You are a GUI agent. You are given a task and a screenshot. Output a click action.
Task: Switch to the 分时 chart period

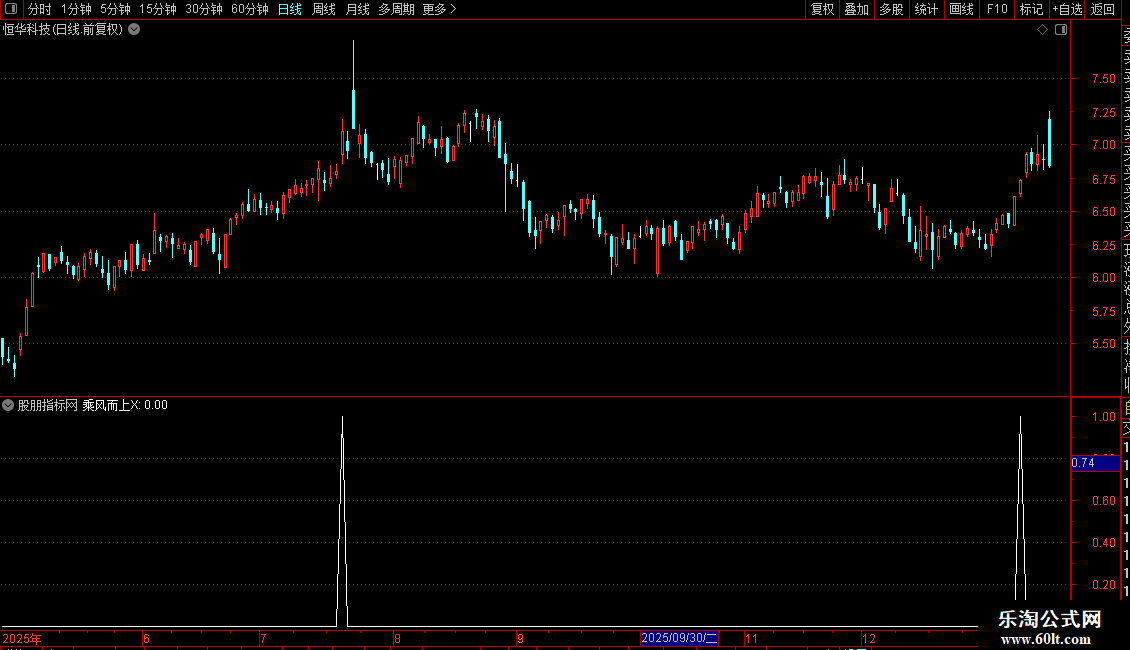pos(40,9)
